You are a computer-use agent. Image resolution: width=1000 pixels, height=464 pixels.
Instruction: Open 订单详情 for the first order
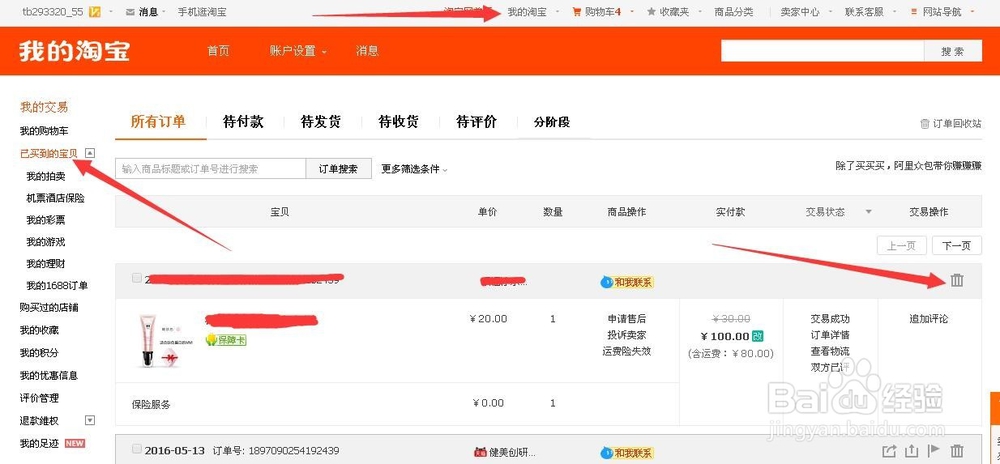coord(830,335)
